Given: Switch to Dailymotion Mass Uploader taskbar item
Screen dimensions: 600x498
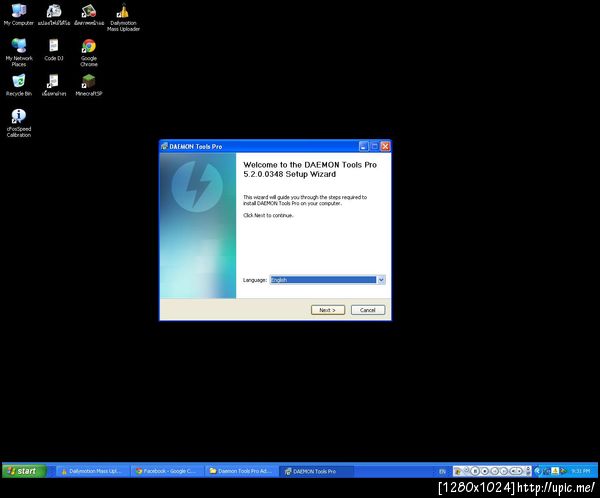Looking at the screenshot, I should tap(92, 471).
